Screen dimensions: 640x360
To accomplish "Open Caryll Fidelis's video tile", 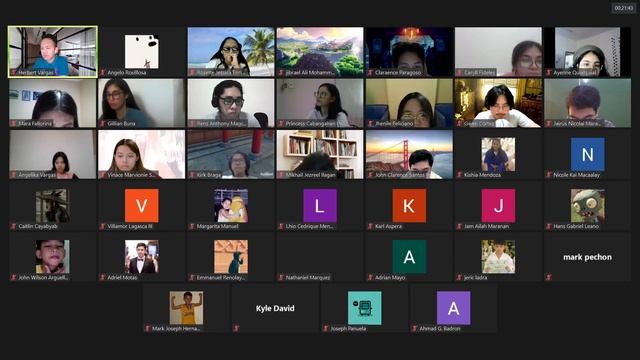I will [498, 52].
